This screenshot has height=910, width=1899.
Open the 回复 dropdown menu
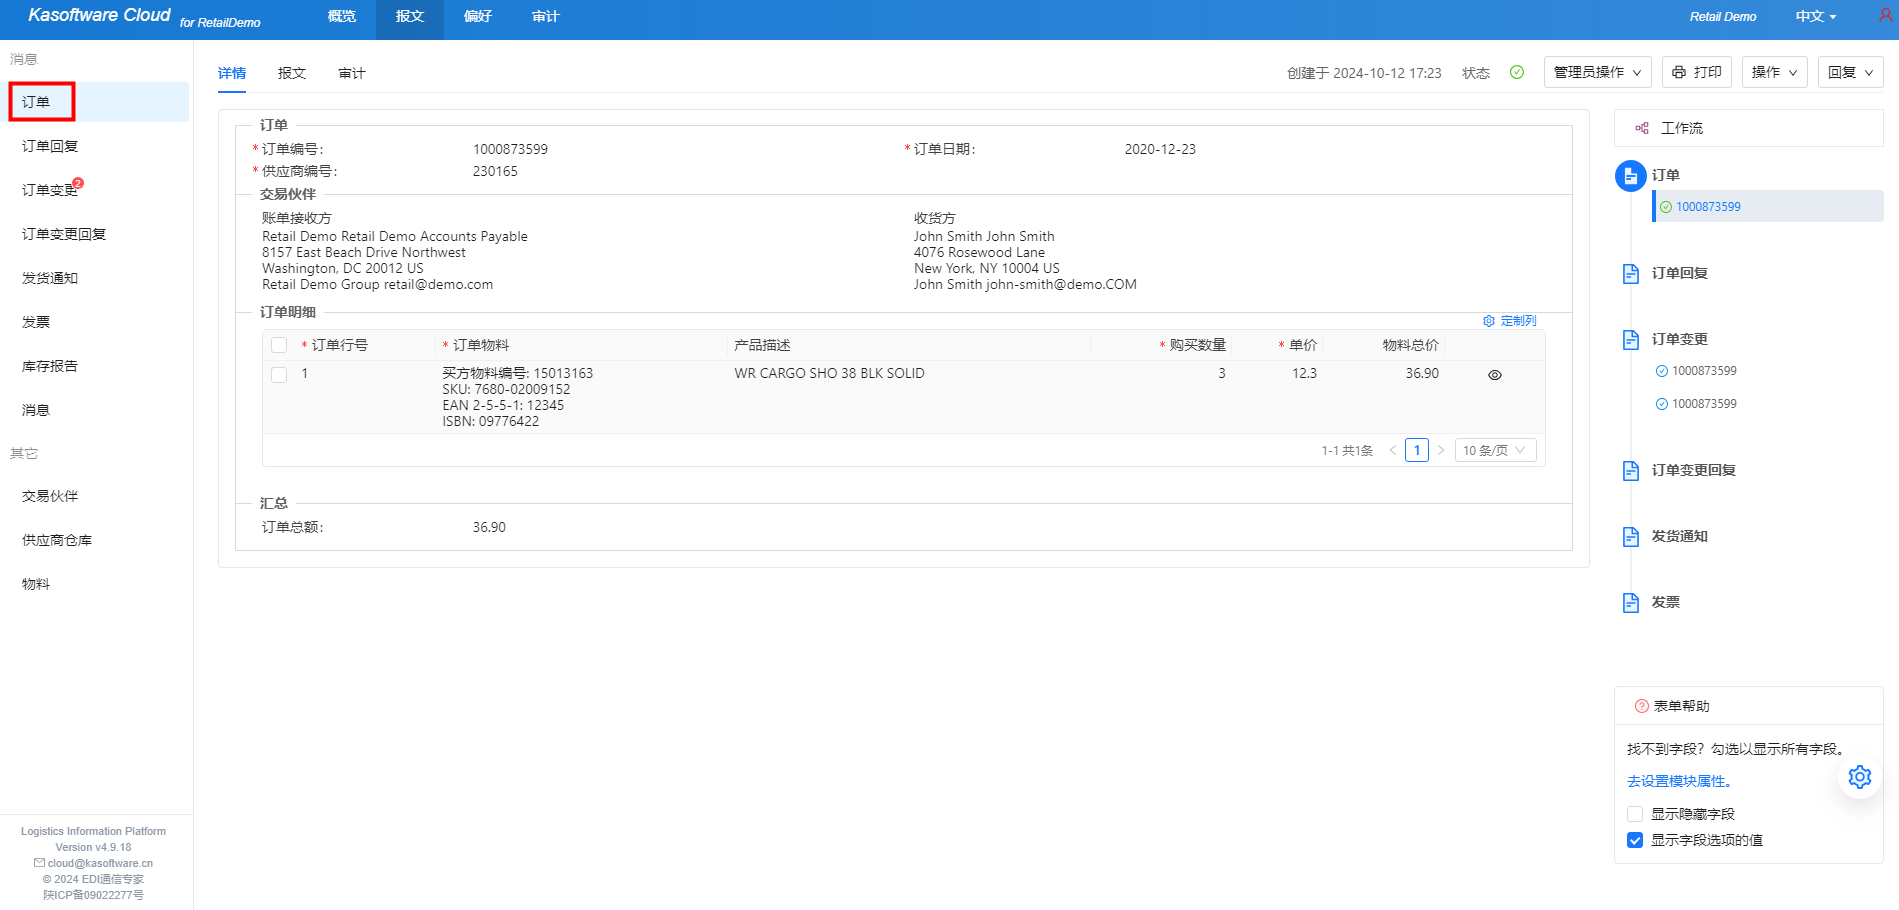click(x=1849, y=72)
